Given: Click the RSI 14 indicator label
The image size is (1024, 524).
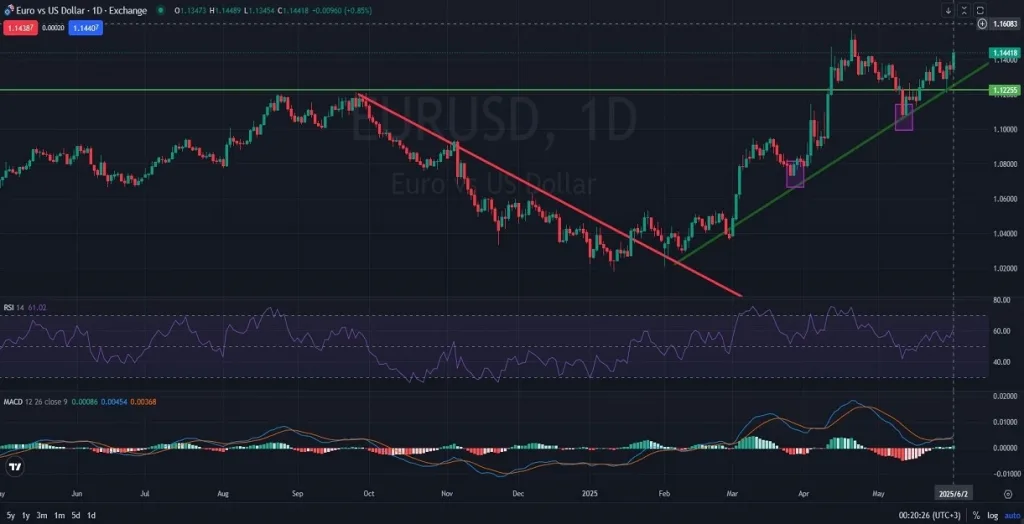Looking at the screenshot, I should (x=14, y=307).
